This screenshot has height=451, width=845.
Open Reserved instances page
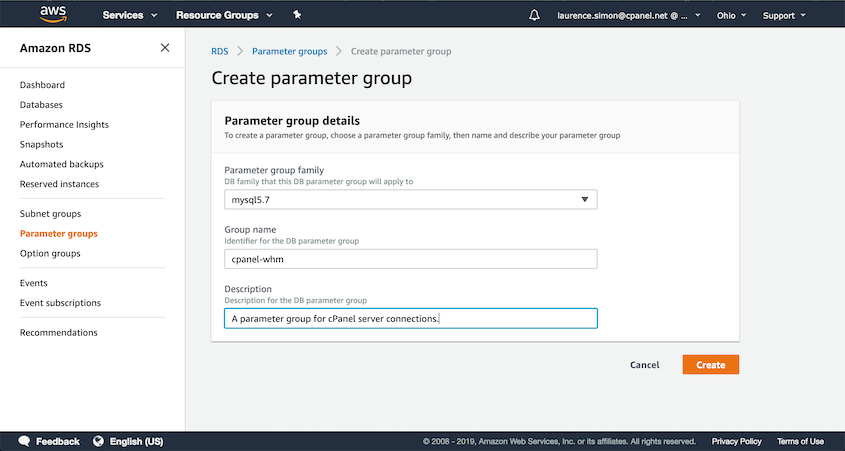click(59, 184)
